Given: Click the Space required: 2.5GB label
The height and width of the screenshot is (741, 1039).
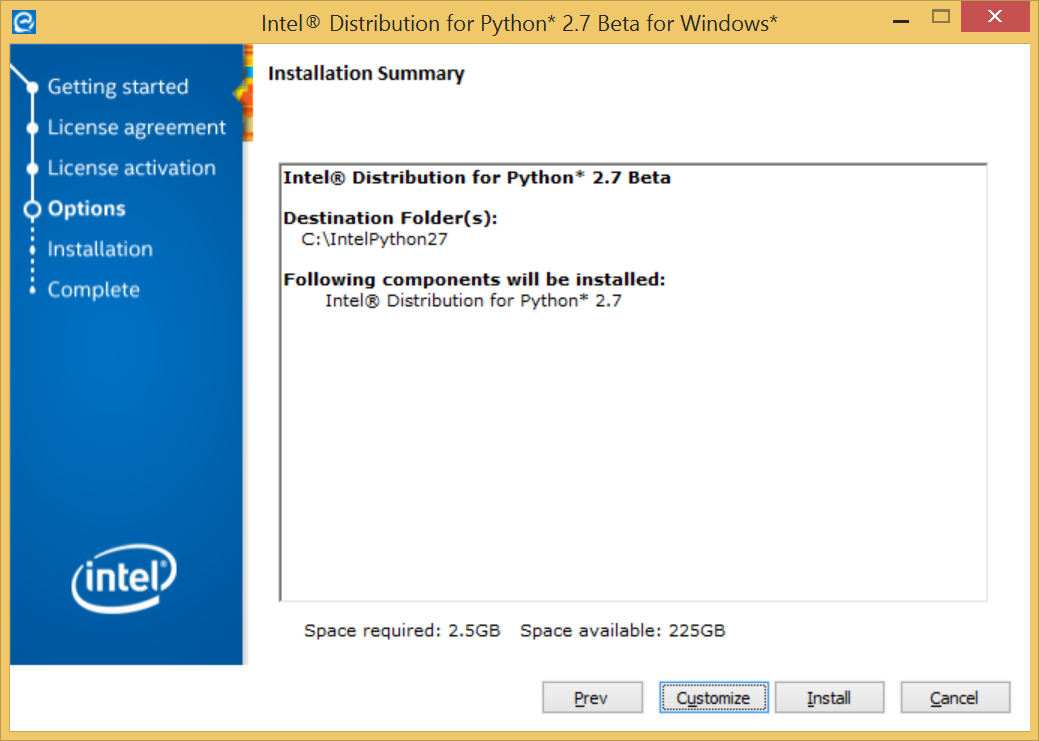Looking at the screenshot, I should tap(402, 631).
